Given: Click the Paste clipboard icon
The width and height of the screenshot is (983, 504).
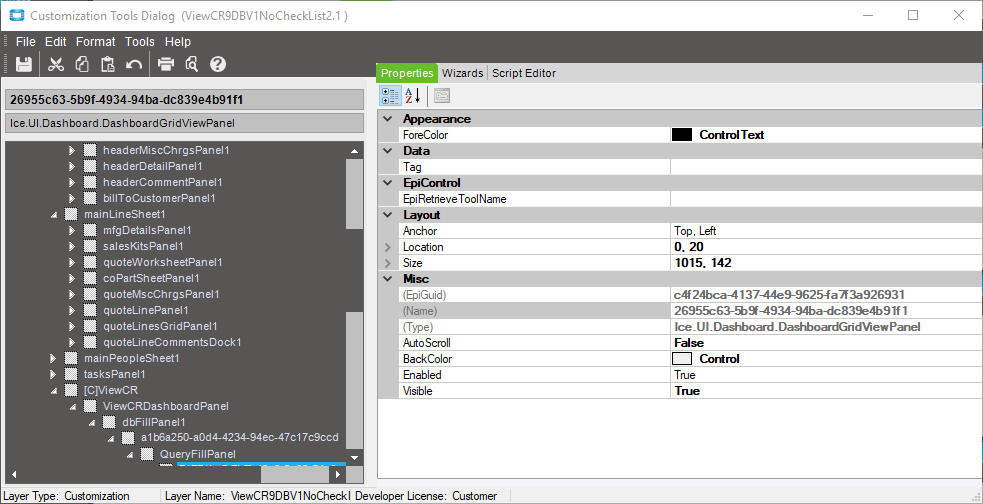Looking at the screenshot, I should tap(108, 65).
